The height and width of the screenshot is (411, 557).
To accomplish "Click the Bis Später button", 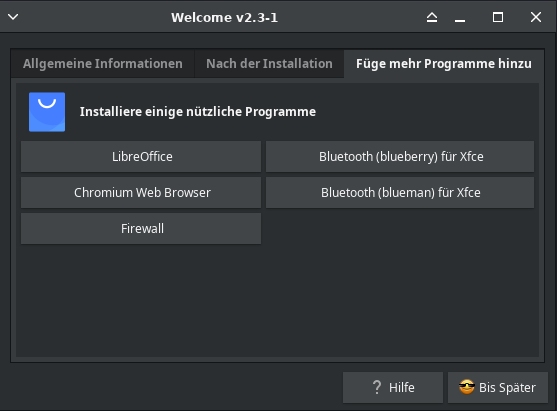I will [x=498, y=388].
